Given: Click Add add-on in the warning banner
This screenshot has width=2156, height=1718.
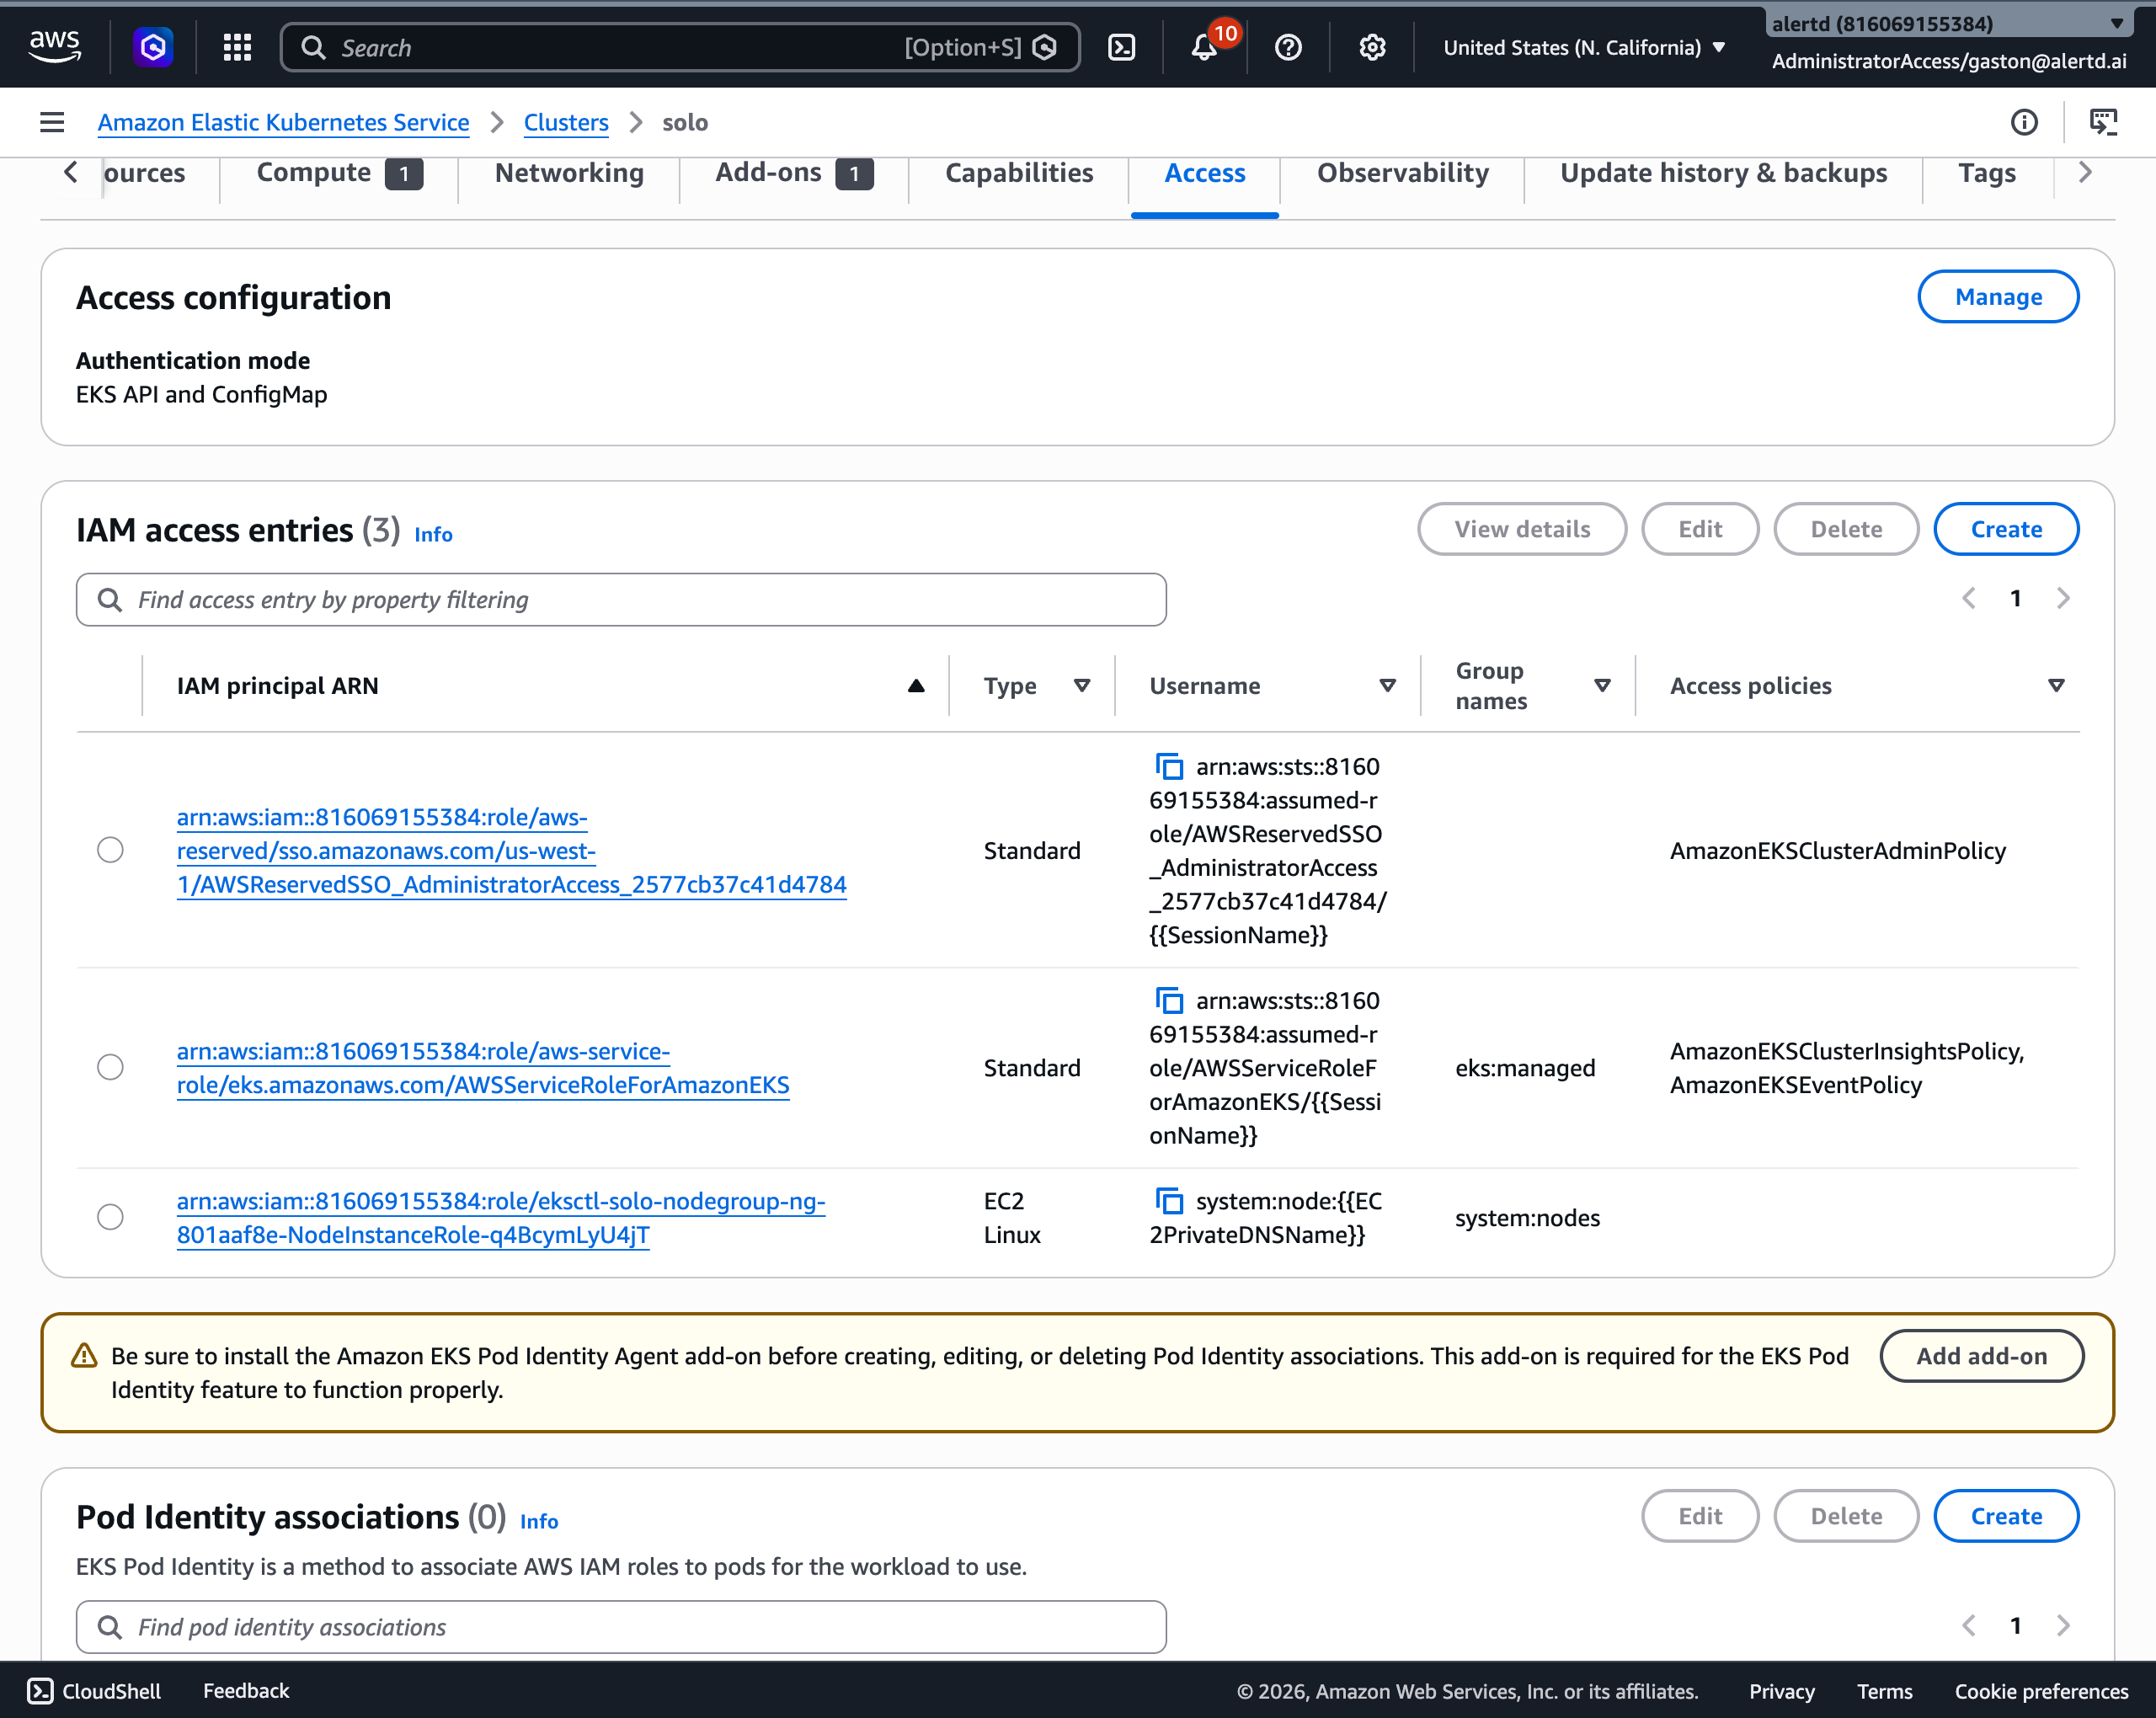Looking at the screenshot, I should click(x=1982, y=1356).
